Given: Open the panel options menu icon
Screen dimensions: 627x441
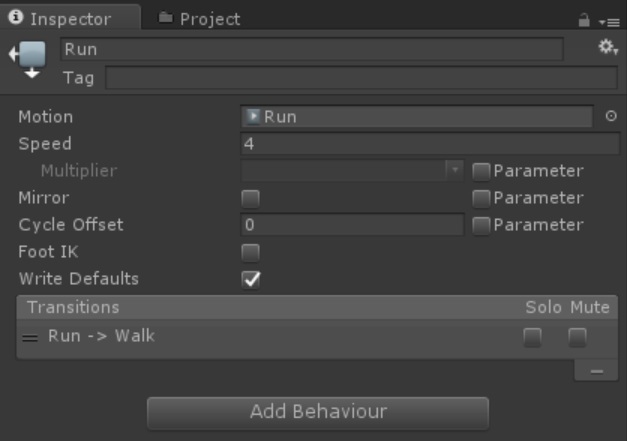Looking at the screenshot, I should pyautogui.click(x=609, y=22).
